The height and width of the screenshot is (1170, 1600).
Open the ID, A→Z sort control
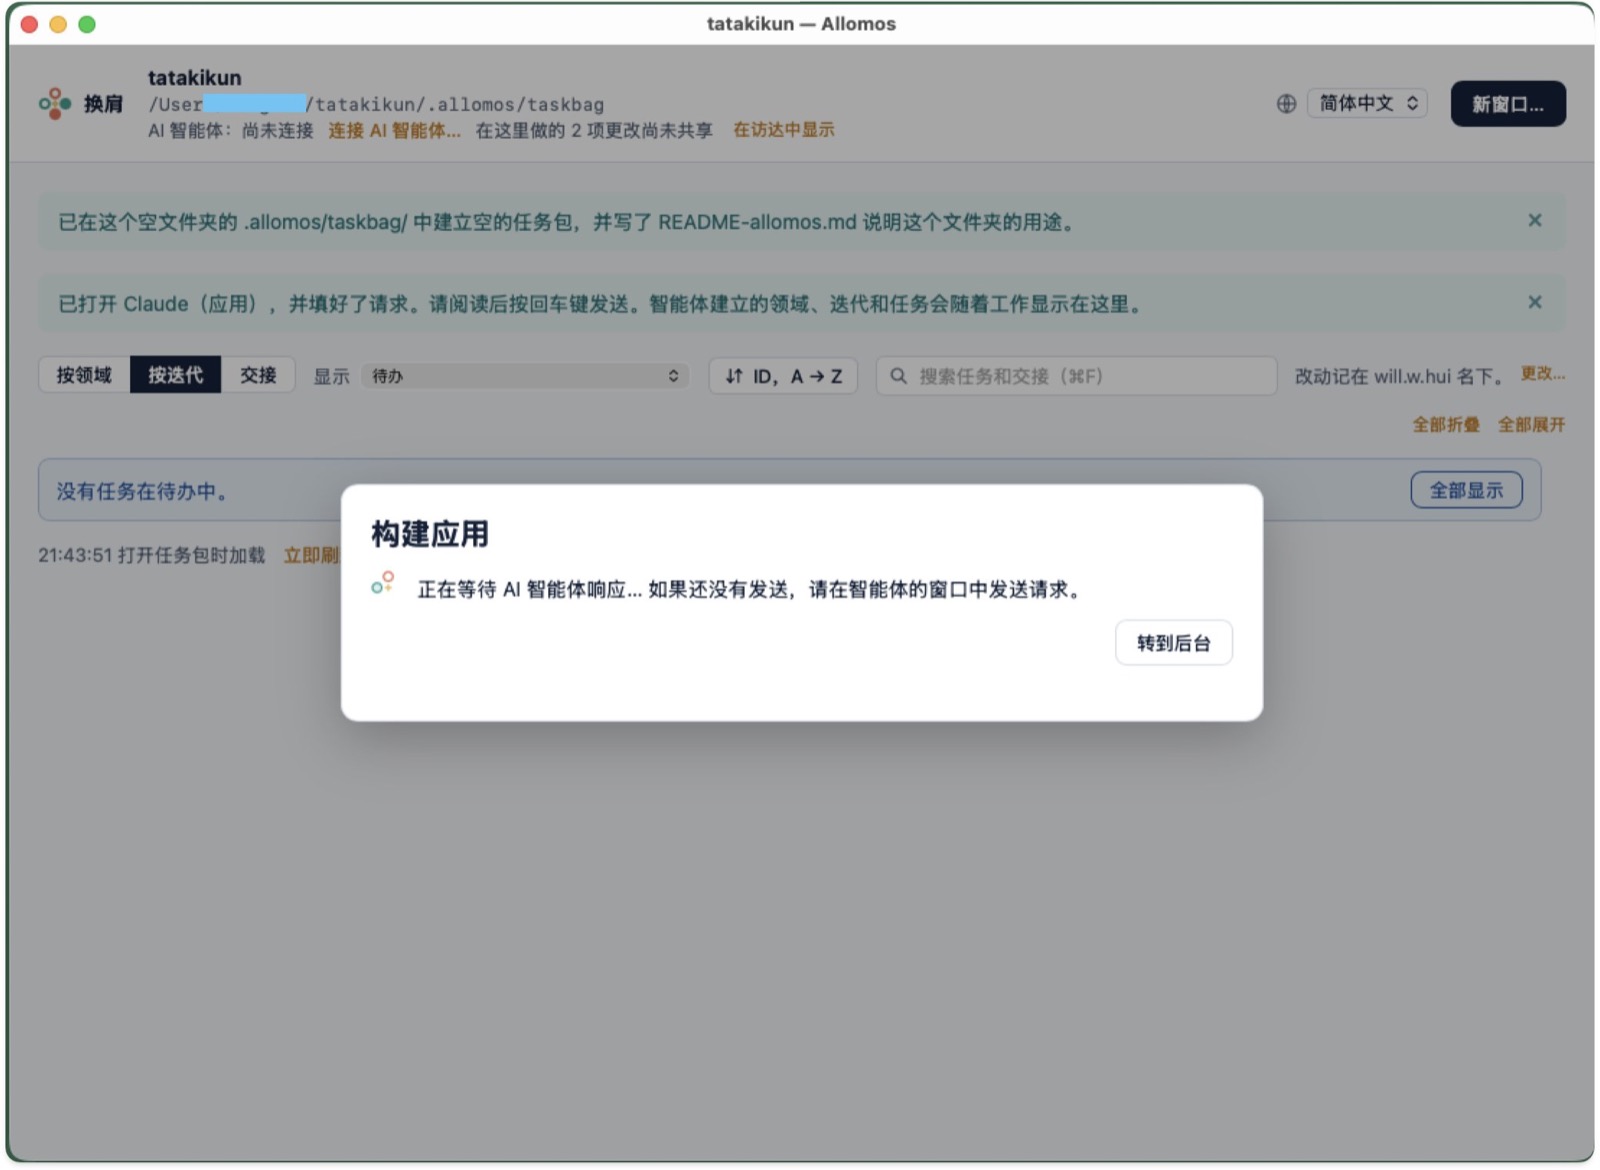point(783,376)
